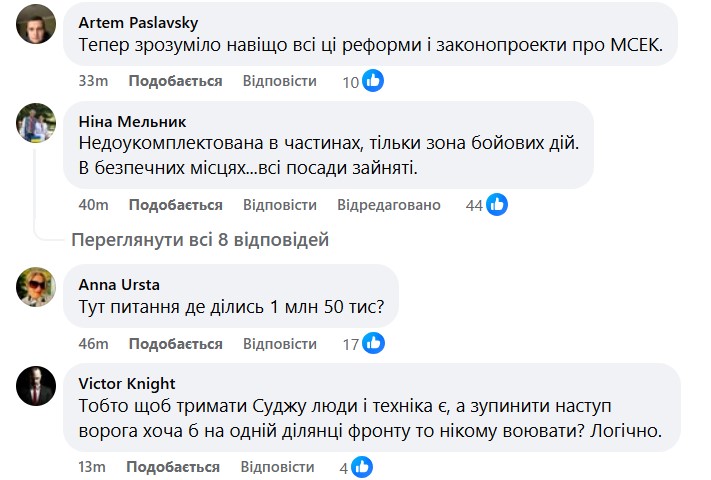Open Anna Ursta's profile name link
Viewport: 711px width, 480px height.
pos(118,283)
